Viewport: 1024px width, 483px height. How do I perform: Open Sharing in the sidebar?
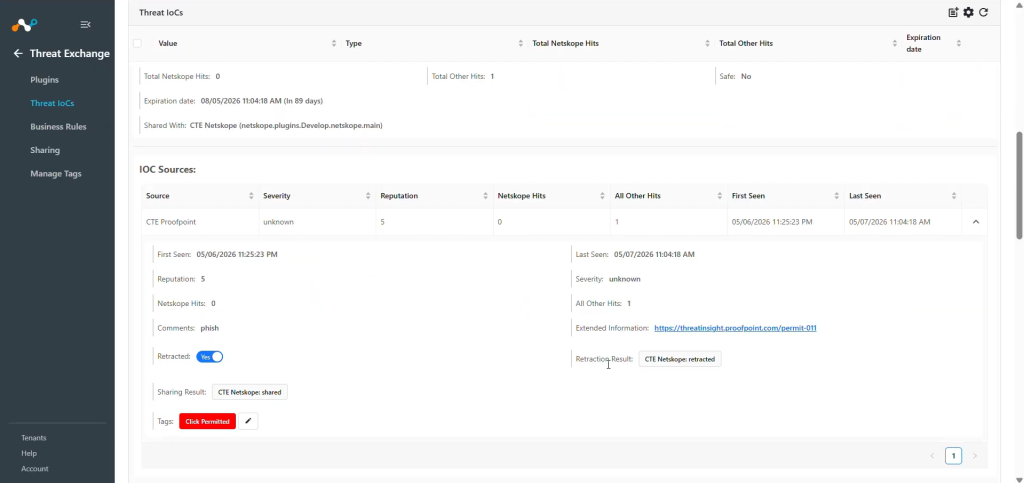coord(45,150)
